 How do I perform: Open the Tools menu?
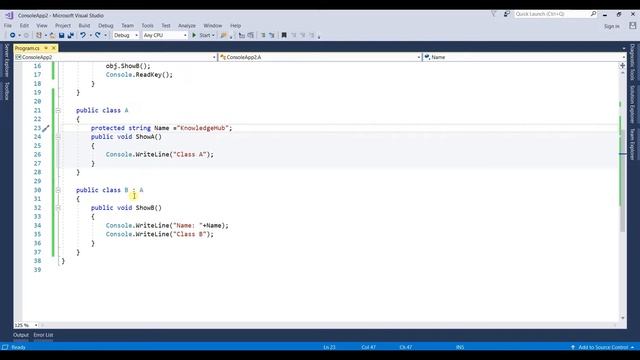tap(147, 26)
